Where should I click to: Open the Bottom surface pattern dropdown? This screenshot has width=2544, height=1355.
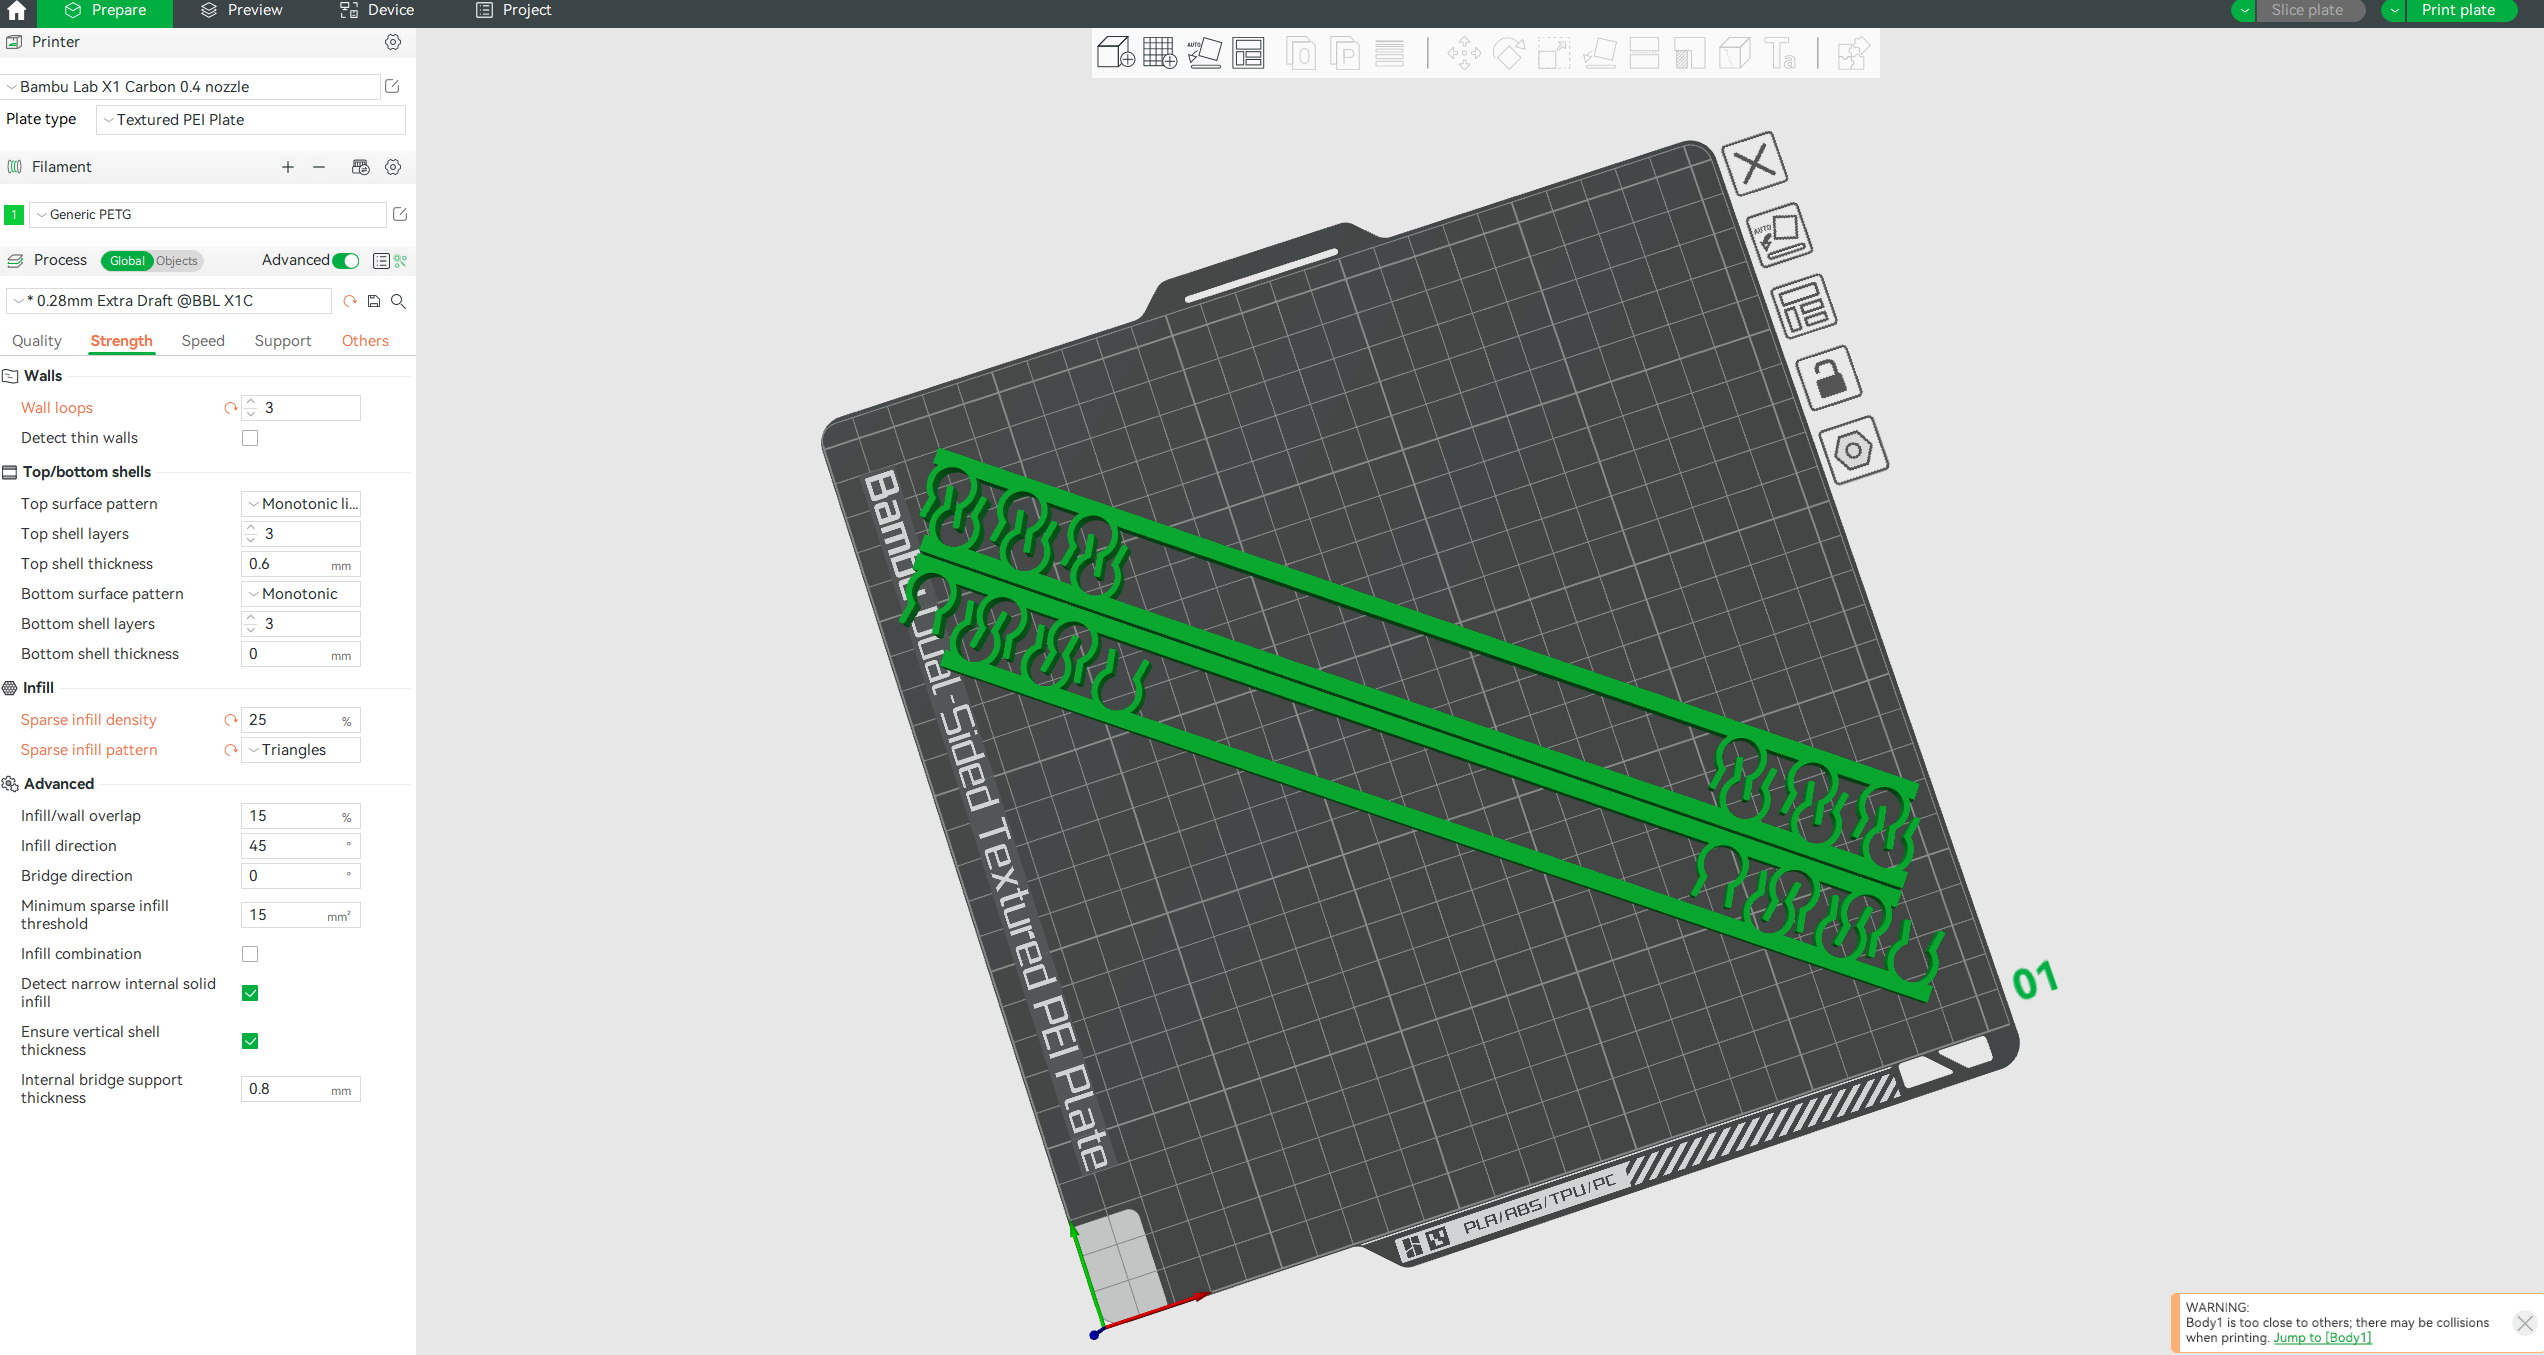pyautogui.click(x=301, y=594)
